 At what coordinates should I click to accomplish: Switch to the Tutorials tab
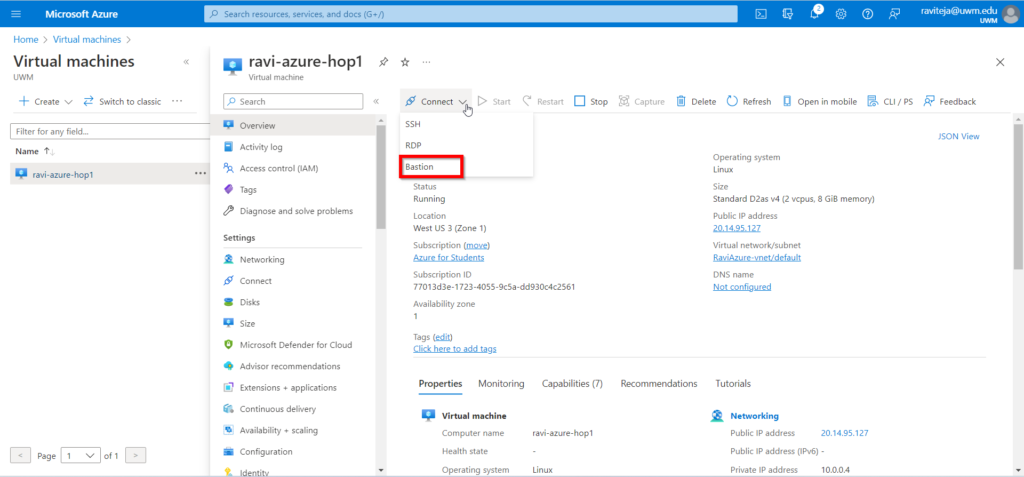[x=733, y=384]
